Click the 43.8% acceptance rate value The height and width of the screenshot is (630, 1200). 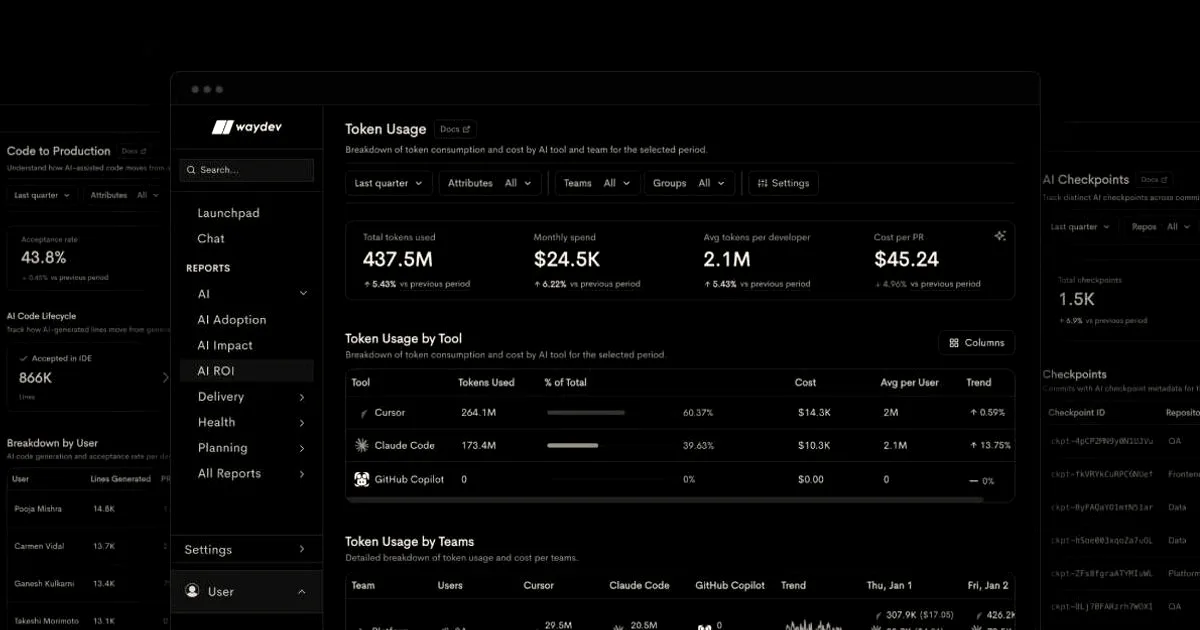pos(43,258)
